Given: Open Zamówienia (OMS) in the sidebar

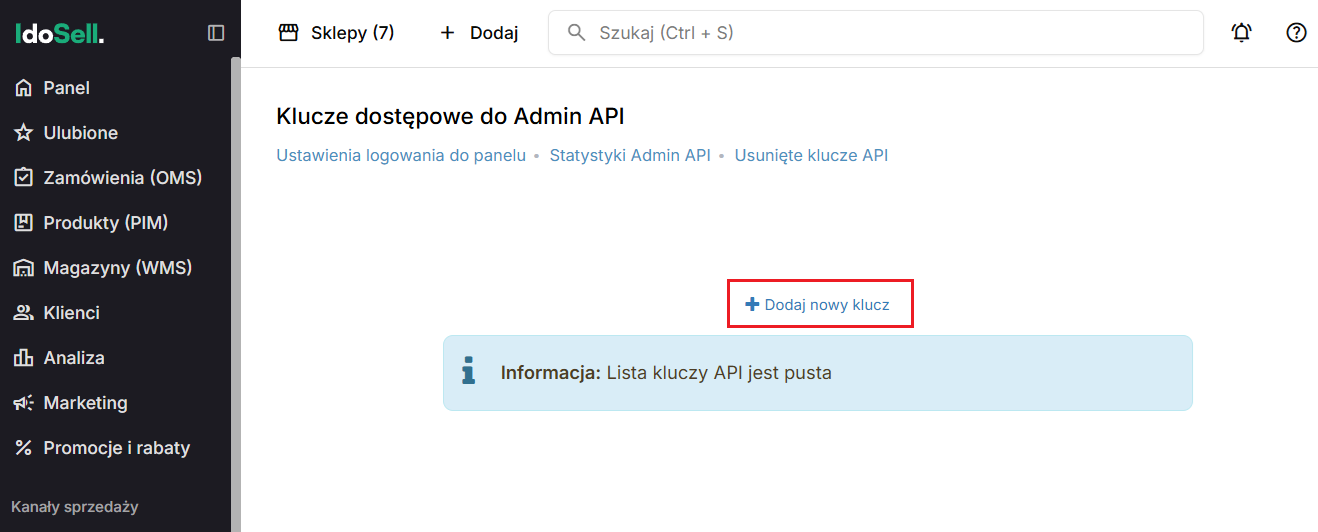Looking at the screenshot, I should point(122,178).
